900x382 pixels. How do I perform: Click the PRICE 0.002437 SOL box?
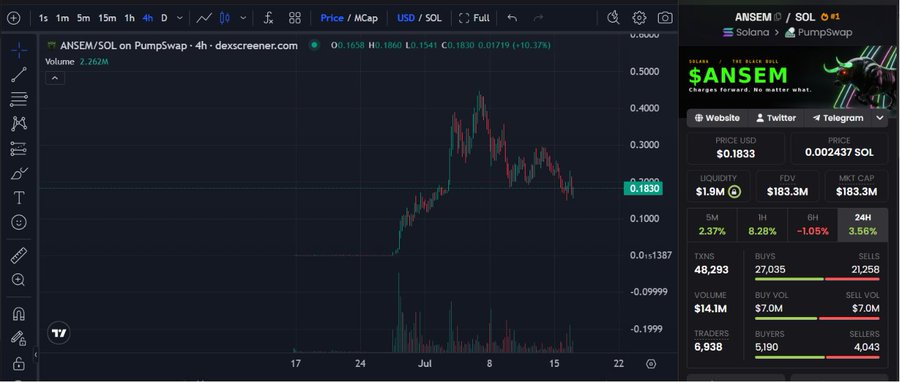pyautogui.click(x=839, y=149)
